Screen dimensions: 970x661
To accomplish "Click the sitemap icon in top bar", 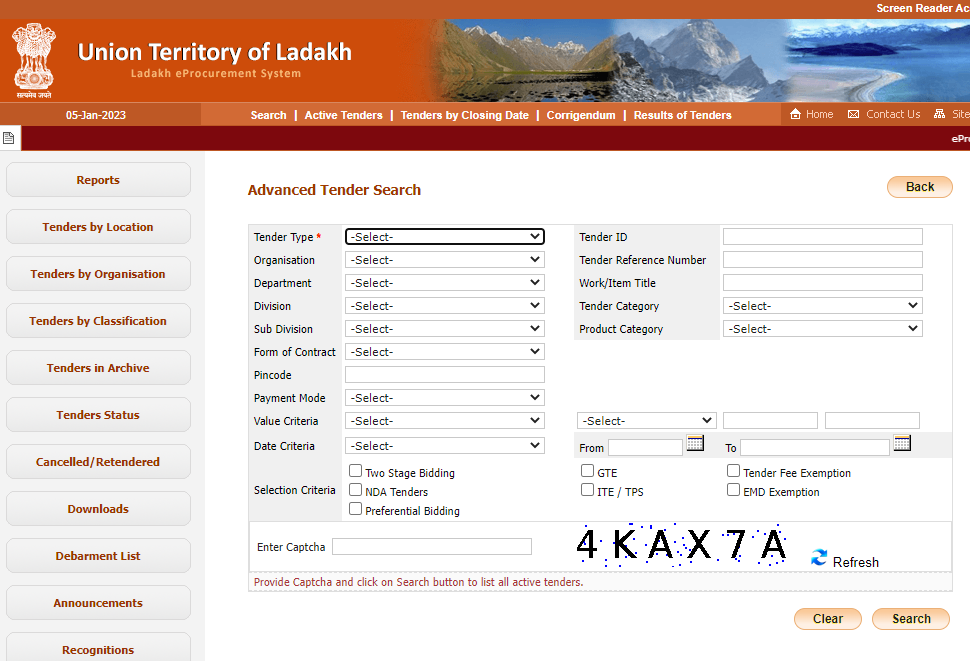I will coord(939,114).
